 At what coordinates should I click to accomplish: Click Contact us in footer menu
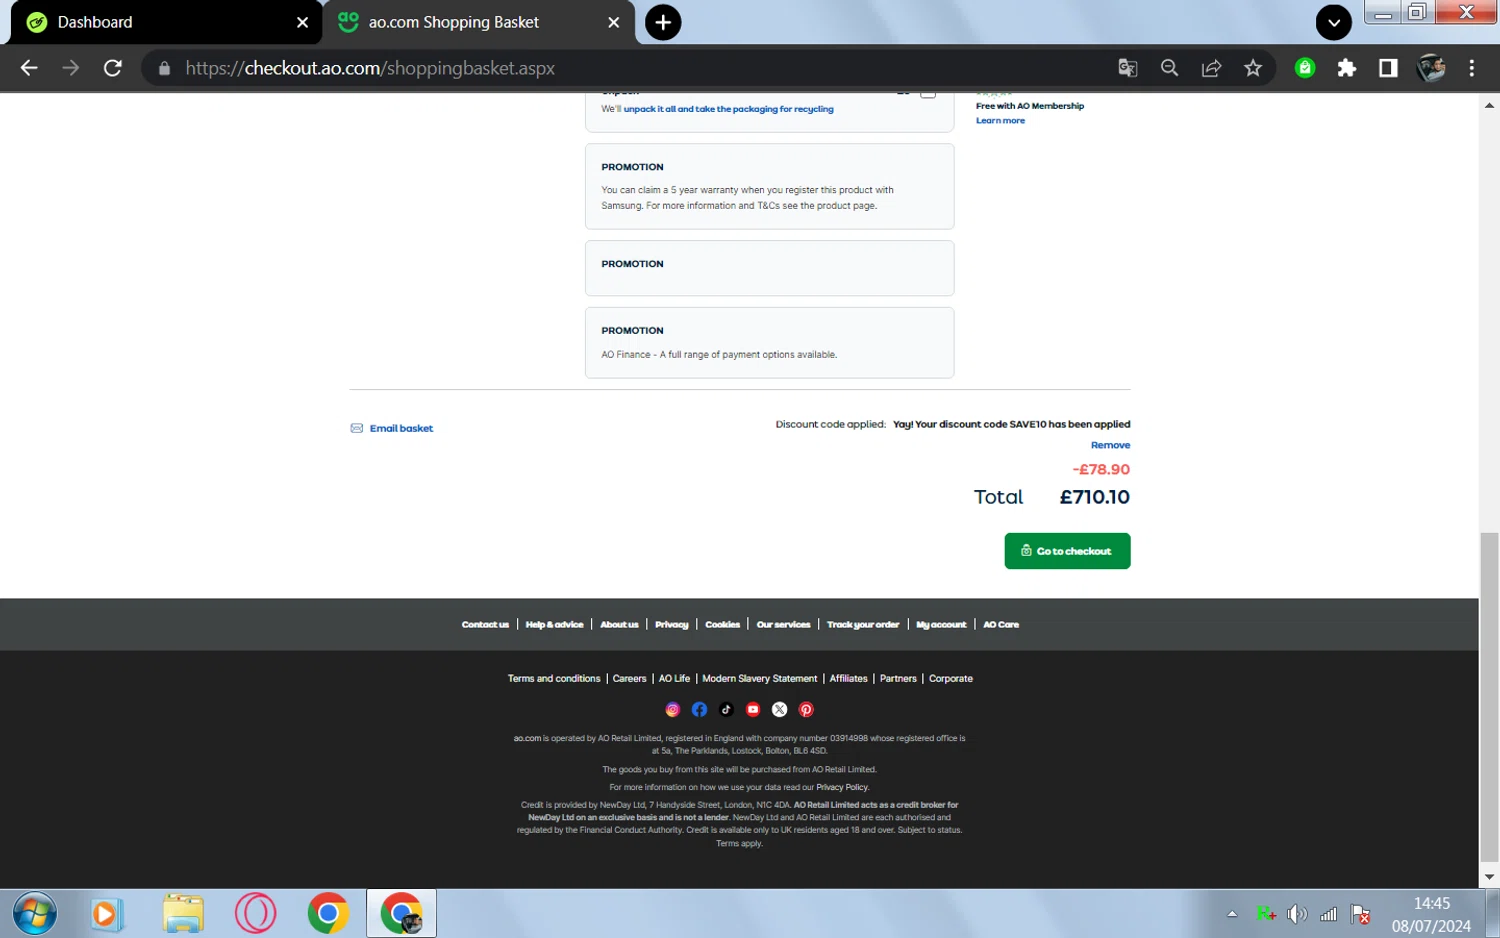485,625
